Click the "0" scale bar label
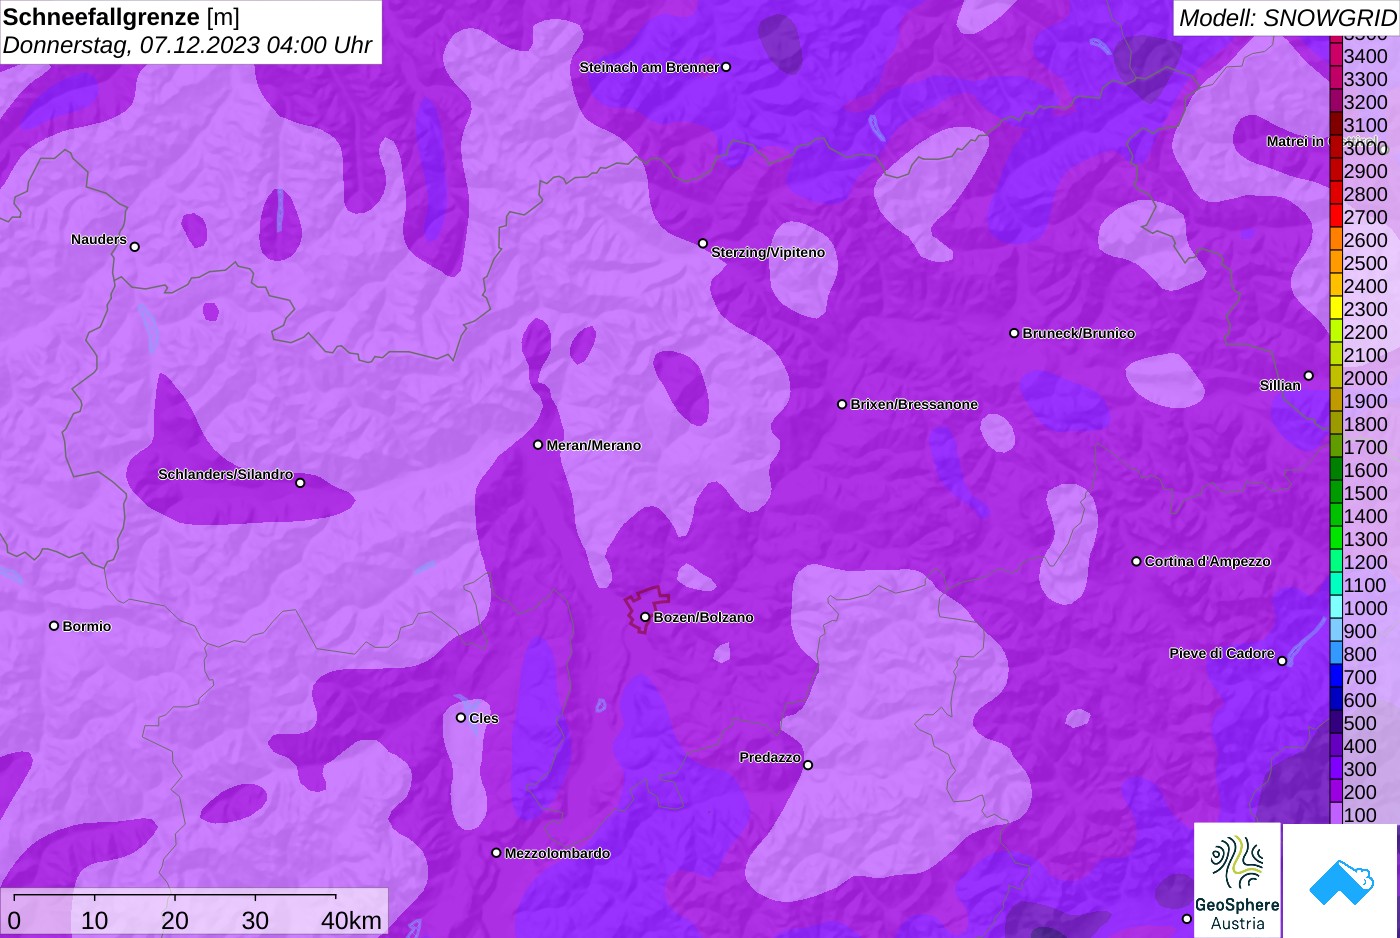The width and height of the screenshot is (1400, 938). click(14, 920)
